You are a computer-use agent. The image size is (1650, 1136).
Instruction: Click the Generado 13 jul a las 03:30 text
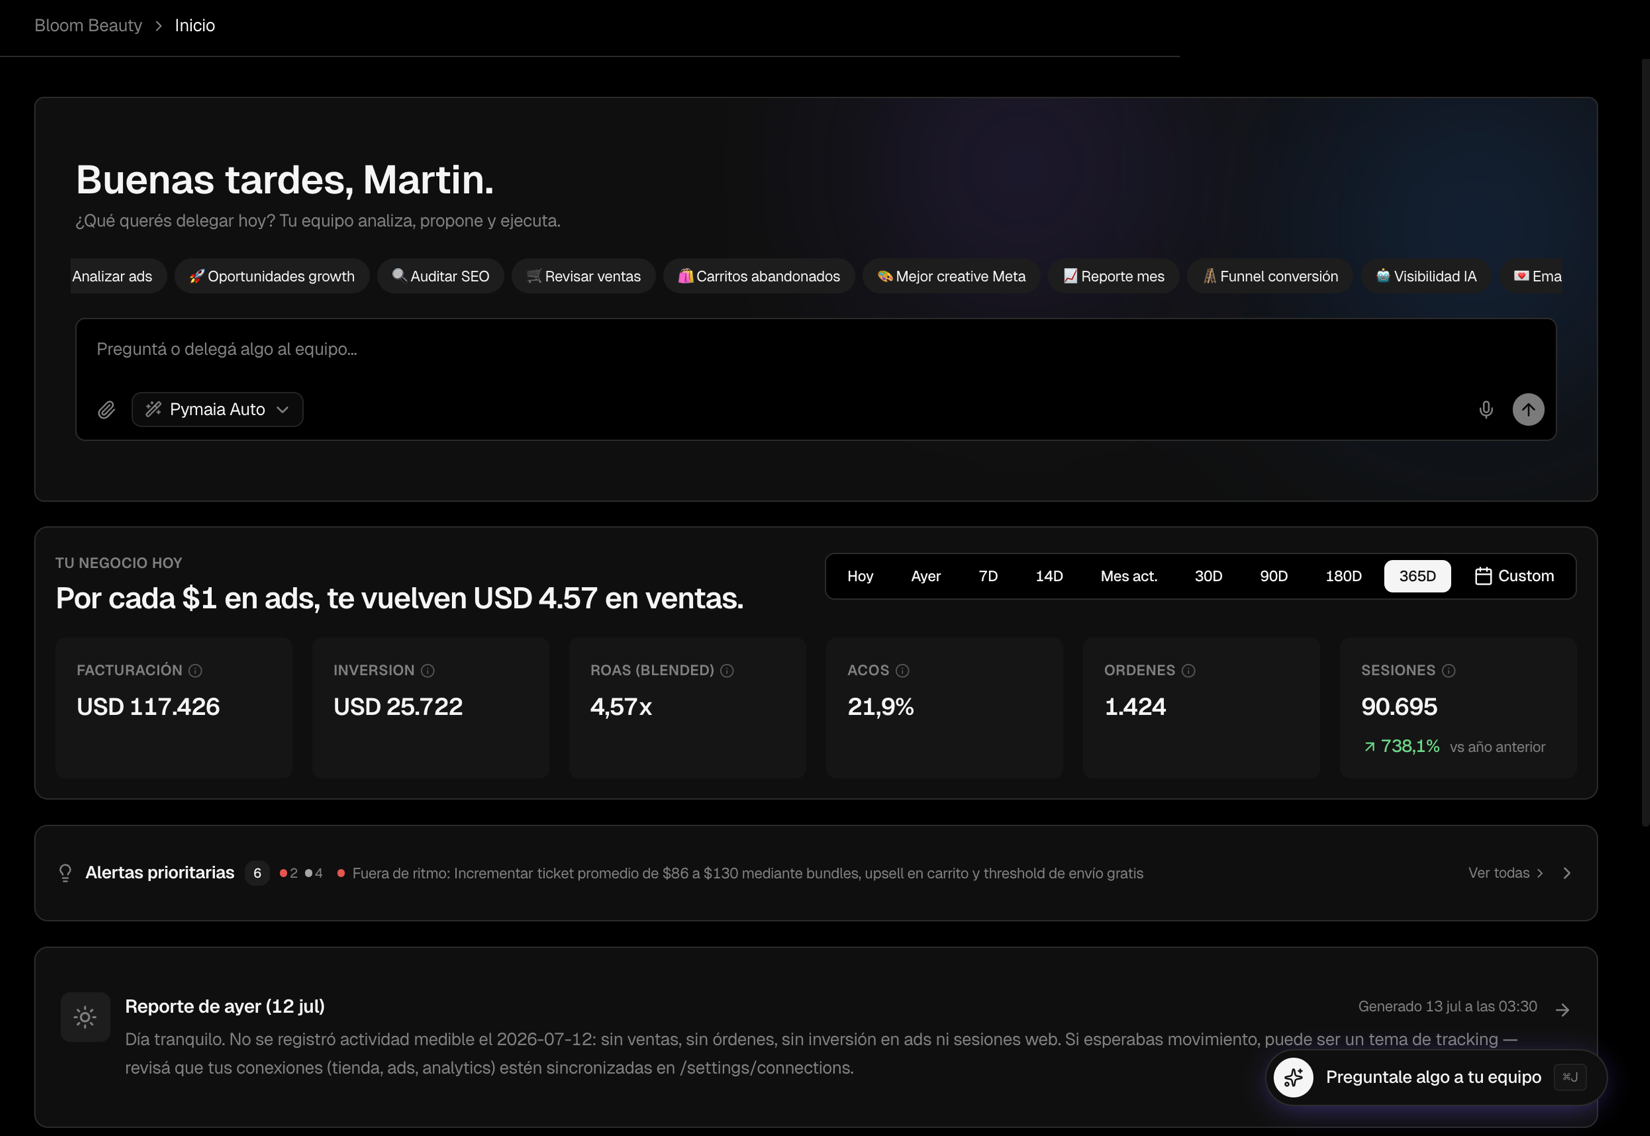(x=1447, y=1007)
